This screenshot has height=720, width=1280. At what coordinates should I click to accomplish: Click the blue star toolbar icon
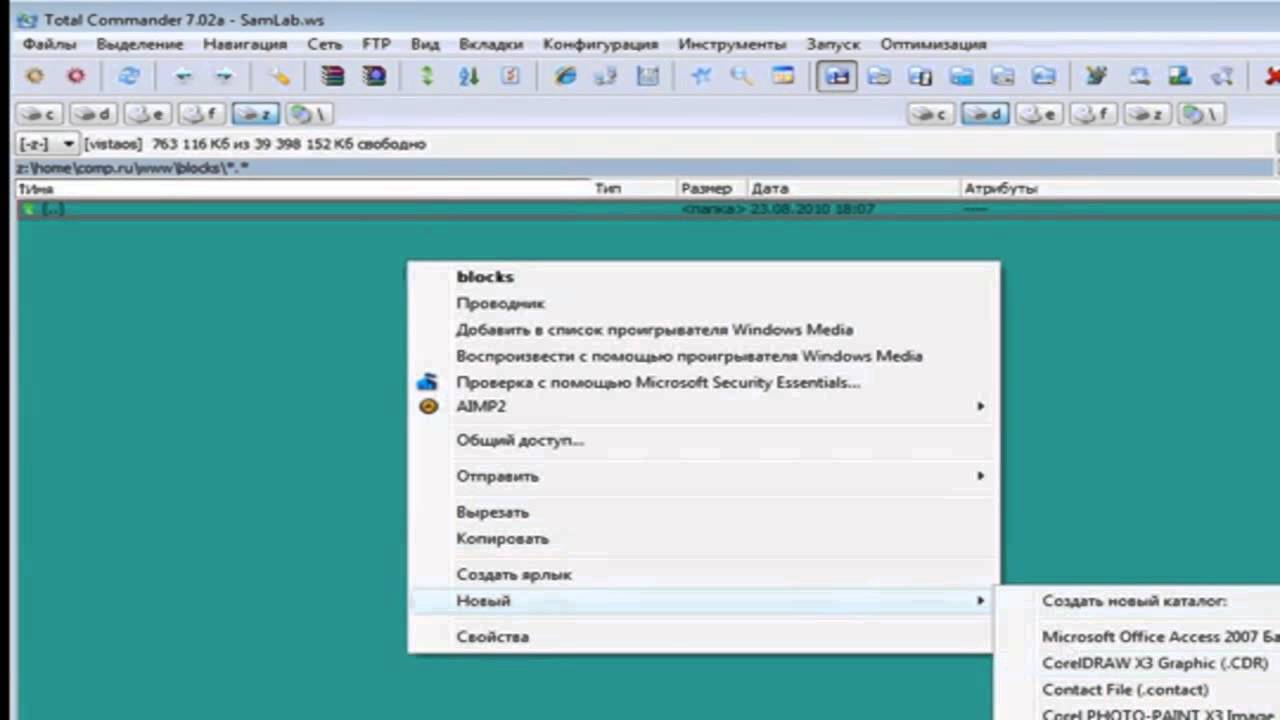click(x=701, y=76)
